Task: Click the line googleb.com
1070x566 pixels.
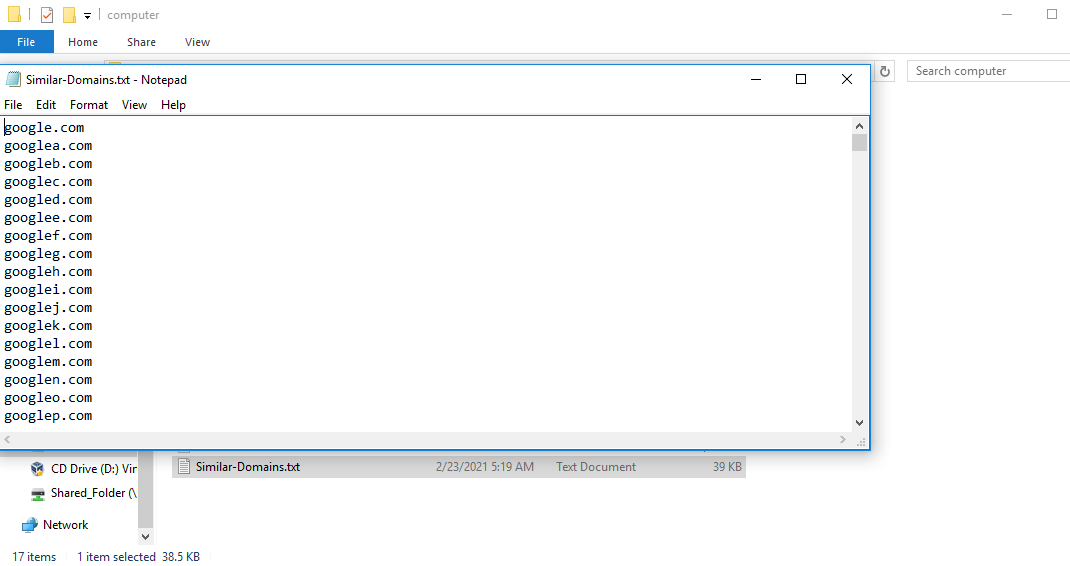Action: (x=48, y=164)
